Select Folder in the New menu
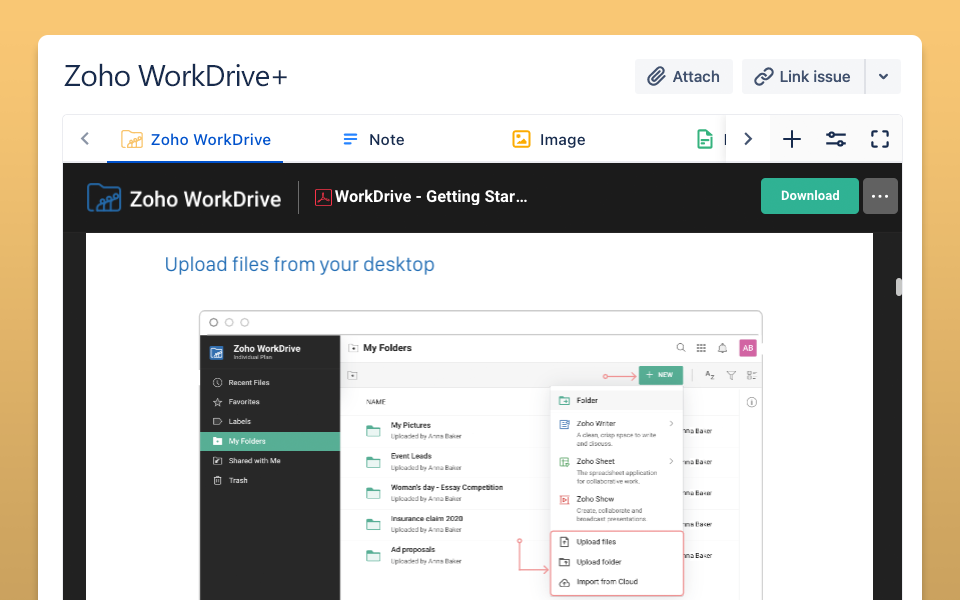 click(x=617, y=400)
